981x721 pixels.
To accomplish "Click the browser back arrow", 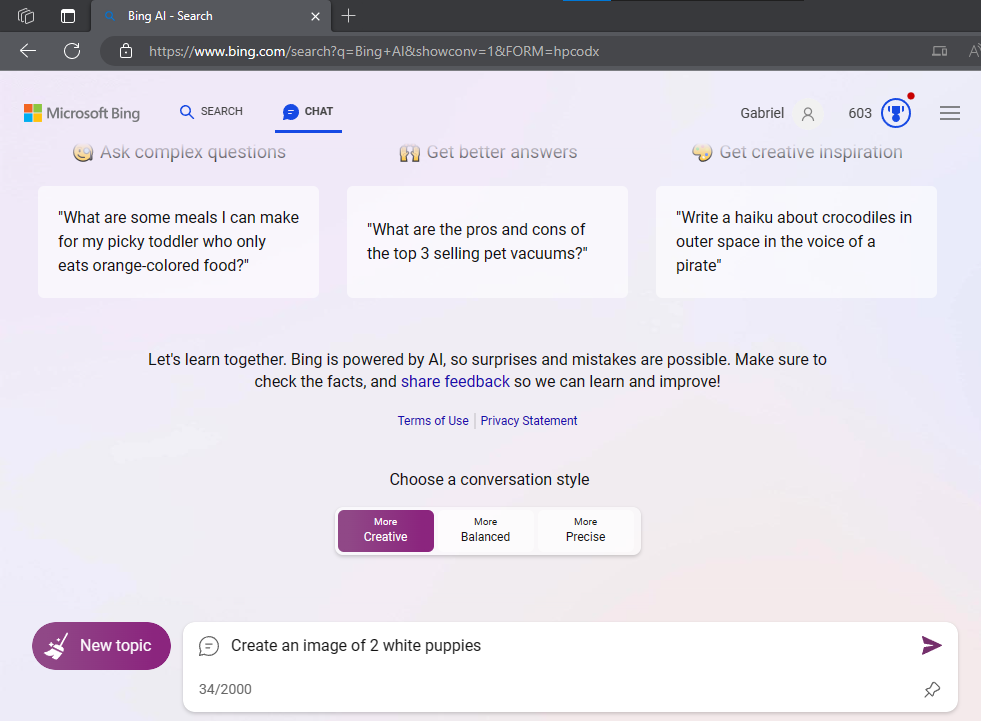I will (28, 51).
